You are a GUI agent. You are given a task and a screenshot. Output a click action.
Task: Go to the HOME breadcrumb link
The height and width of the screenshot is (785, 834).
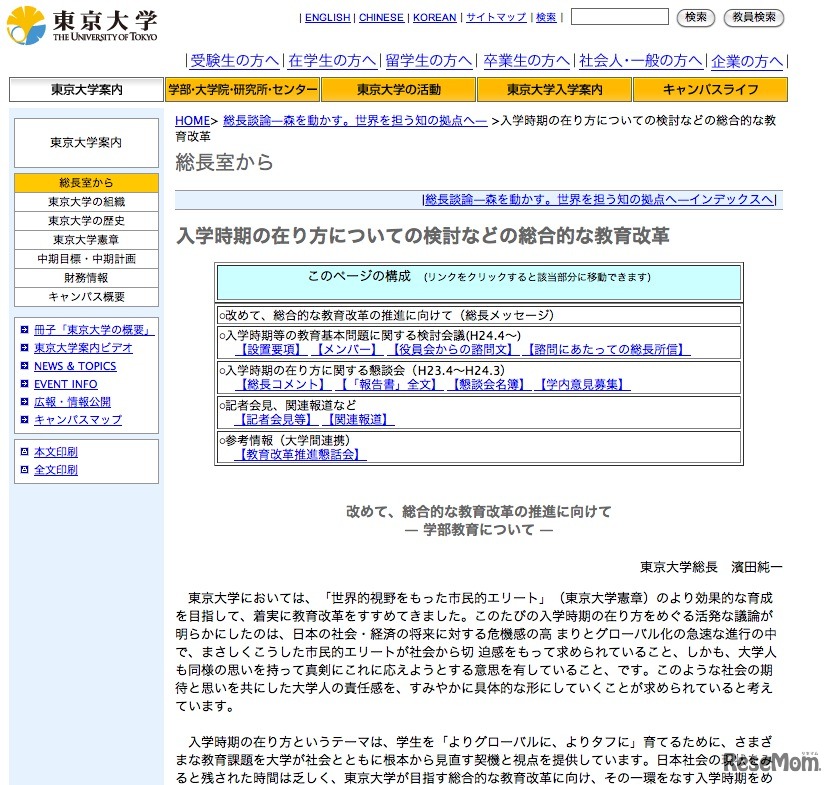coord(192,120)
